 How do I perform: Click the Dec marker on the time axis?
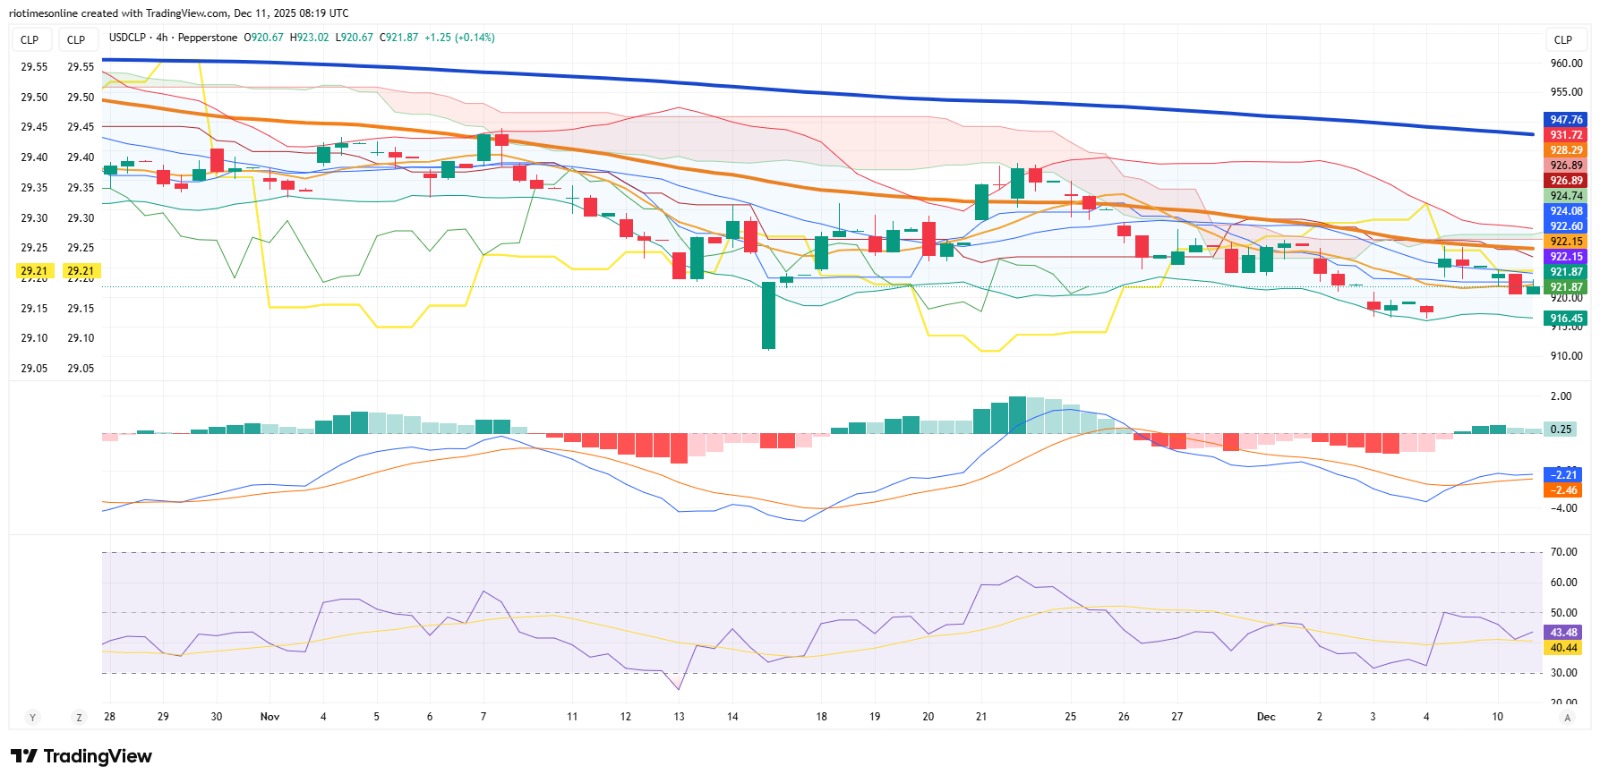[1266, 717]
